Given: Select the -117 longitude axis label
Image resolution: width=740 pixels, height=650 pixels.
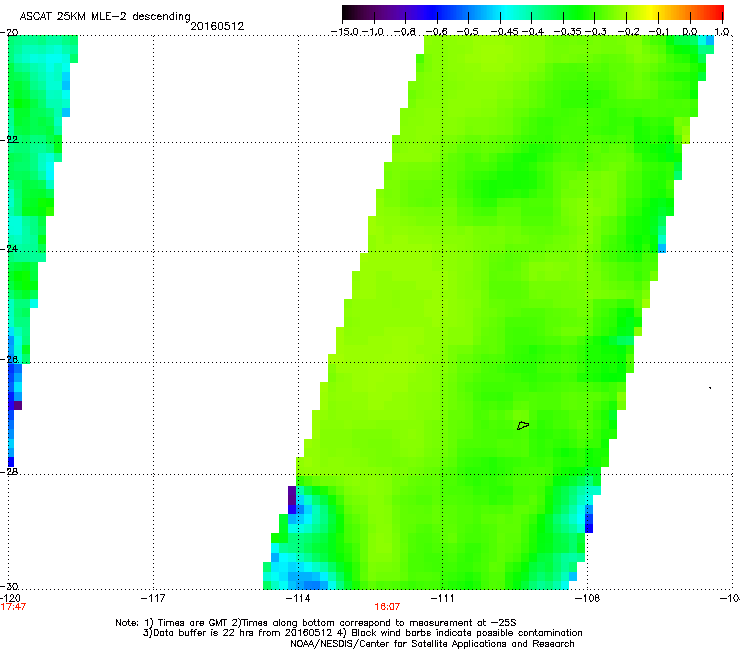Looking at the screenshot, I should (153, 599).
